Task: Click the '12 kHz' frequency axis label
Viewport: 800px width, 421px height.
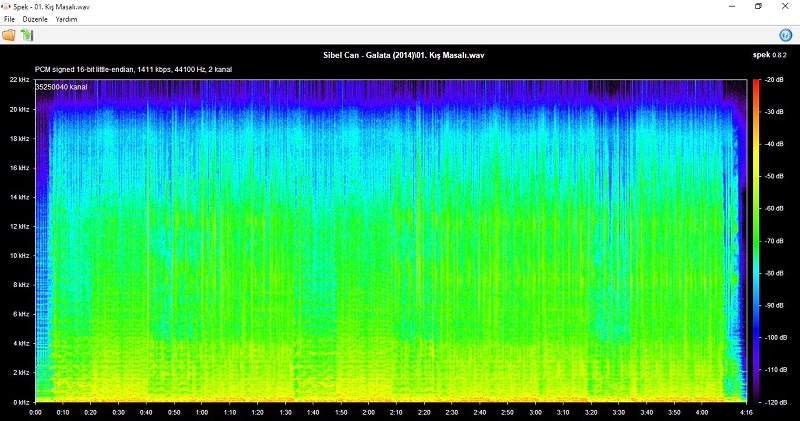Action: tap(19, 226)
